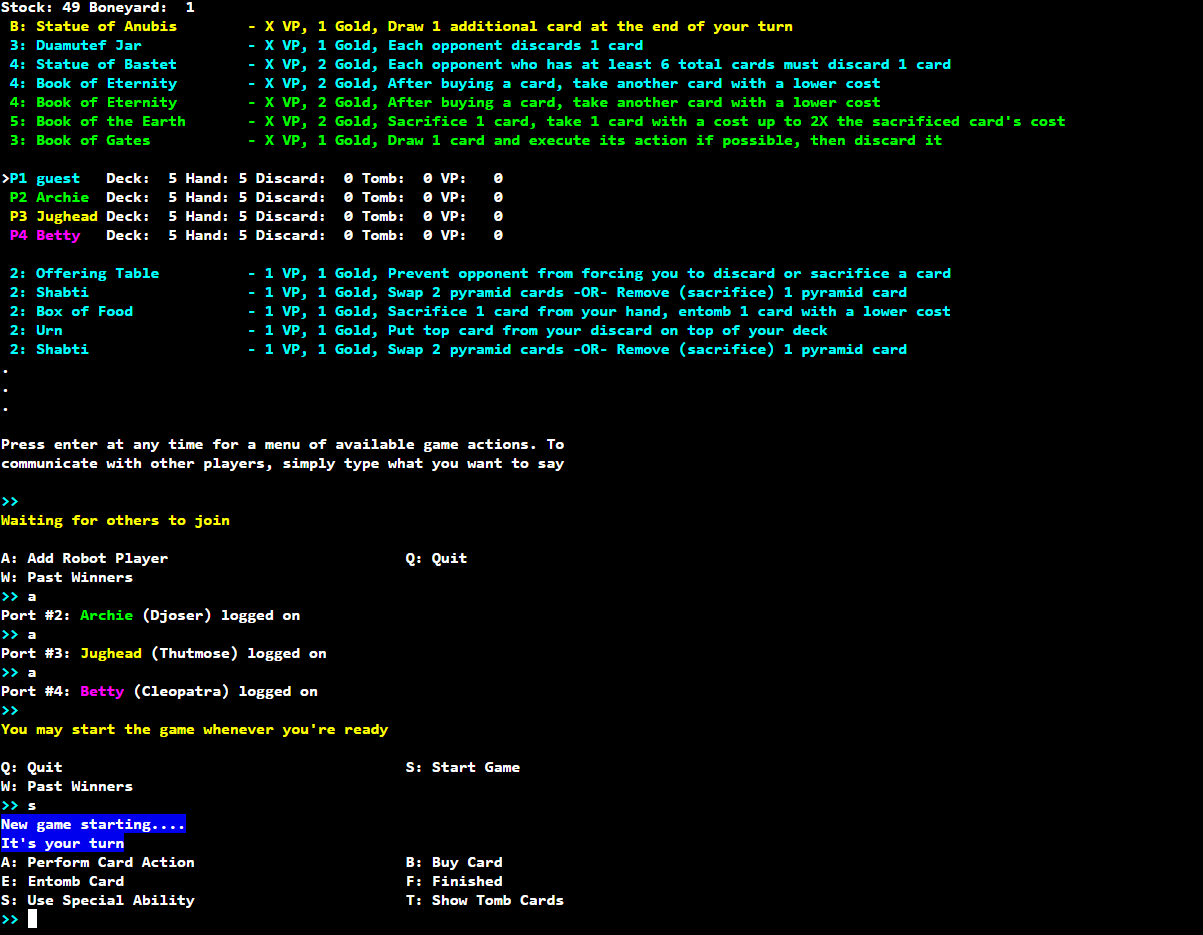Click the 'Duamutef Jar' card row
Screen dimensions: 1203x935
pos(326,45)
